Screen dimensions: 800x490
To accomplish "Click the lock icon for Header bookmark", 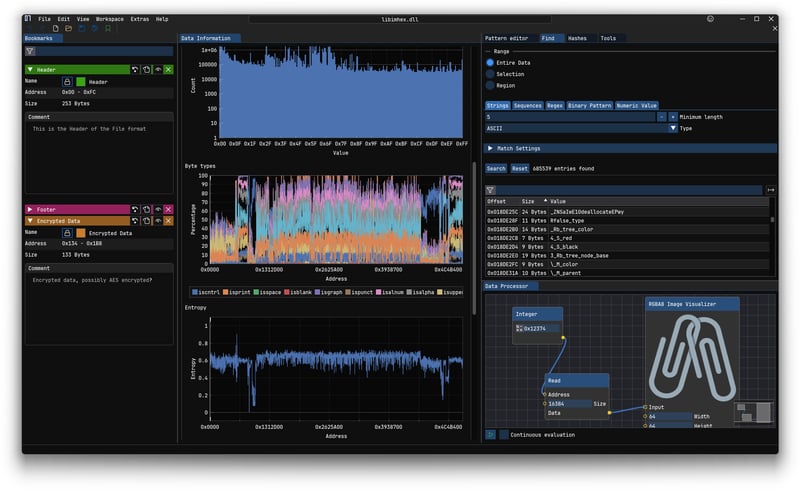I will point(67,81).
